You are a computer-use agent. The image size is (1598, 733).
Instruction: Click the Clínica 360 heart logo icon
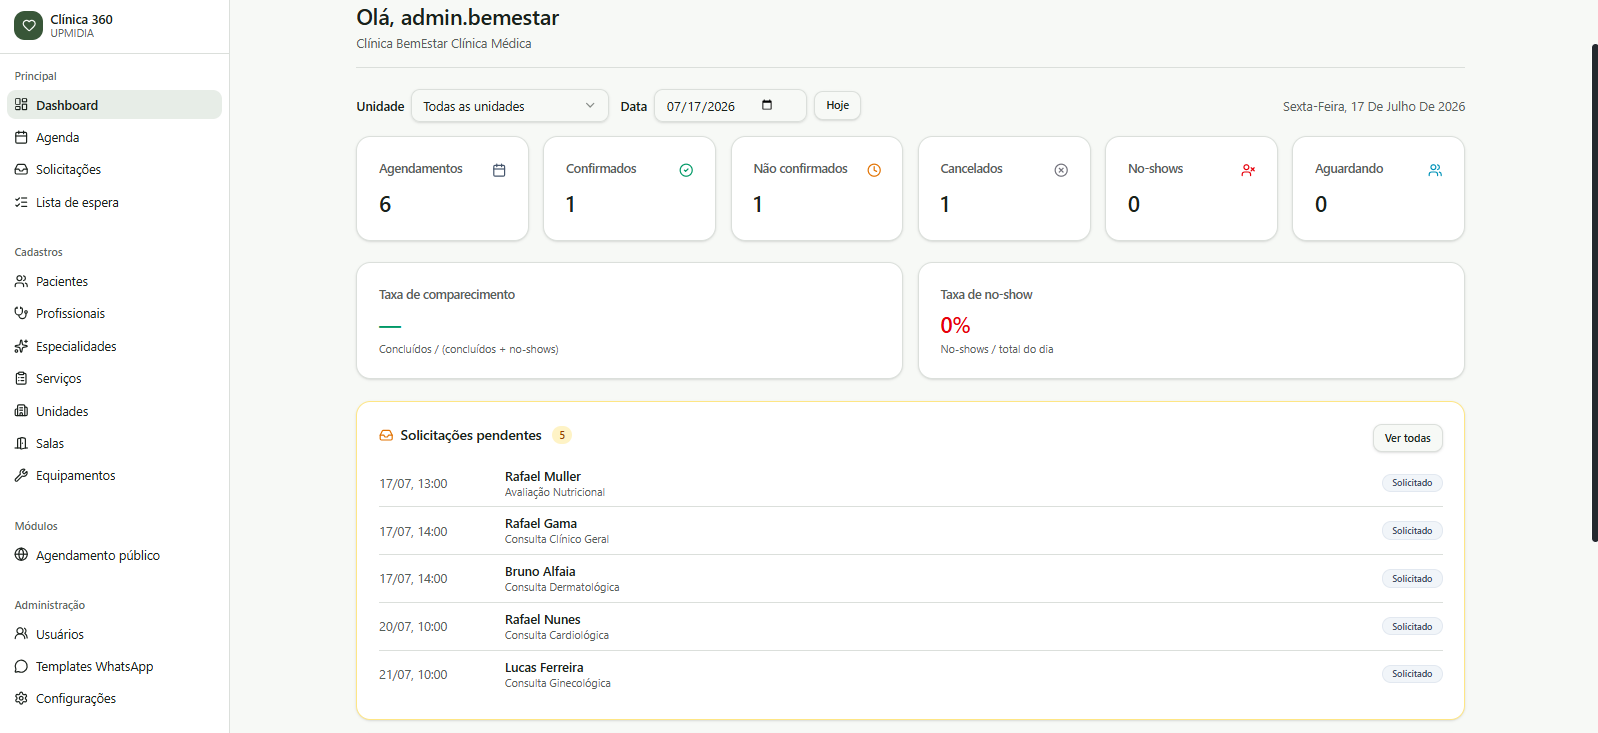pyautogui.click(x=28, y=26)
